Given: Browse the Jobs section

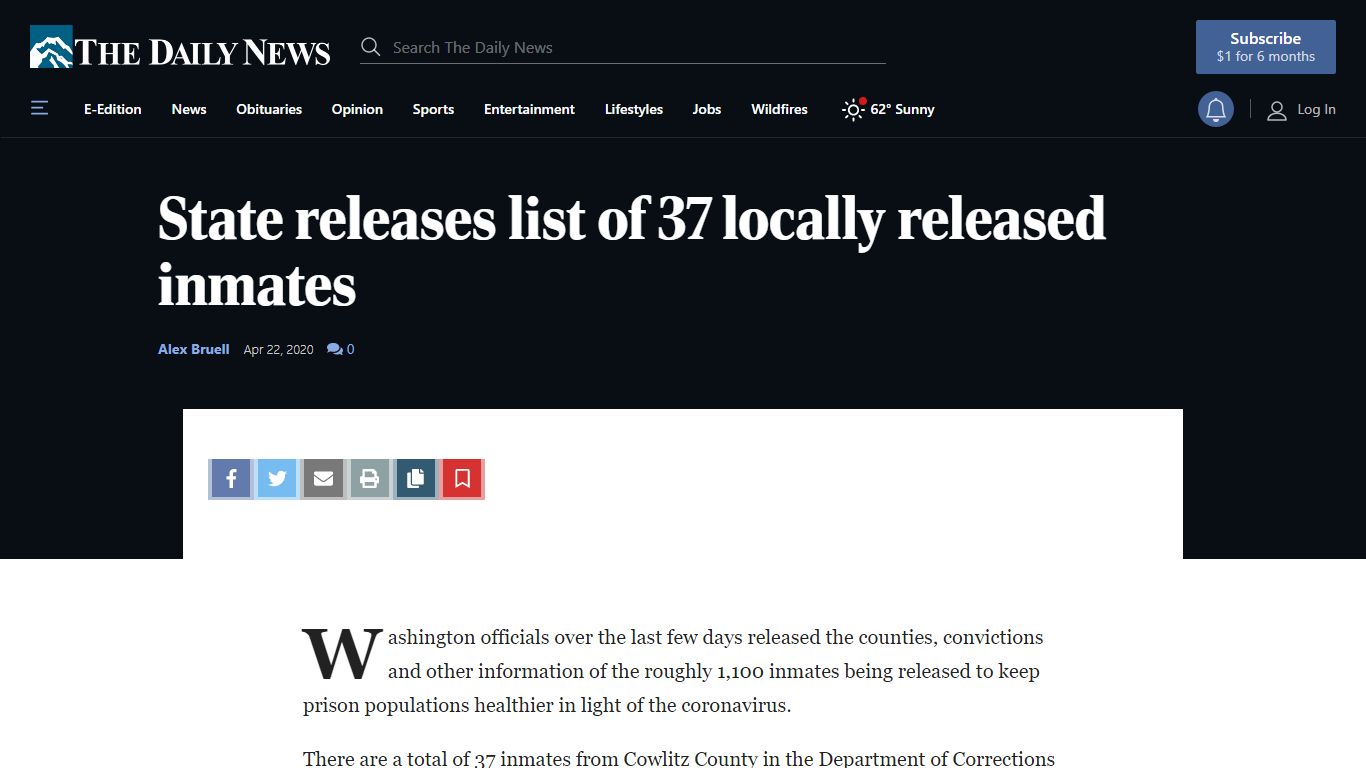Looking at the screenshot, I should (x=707, y=109).
